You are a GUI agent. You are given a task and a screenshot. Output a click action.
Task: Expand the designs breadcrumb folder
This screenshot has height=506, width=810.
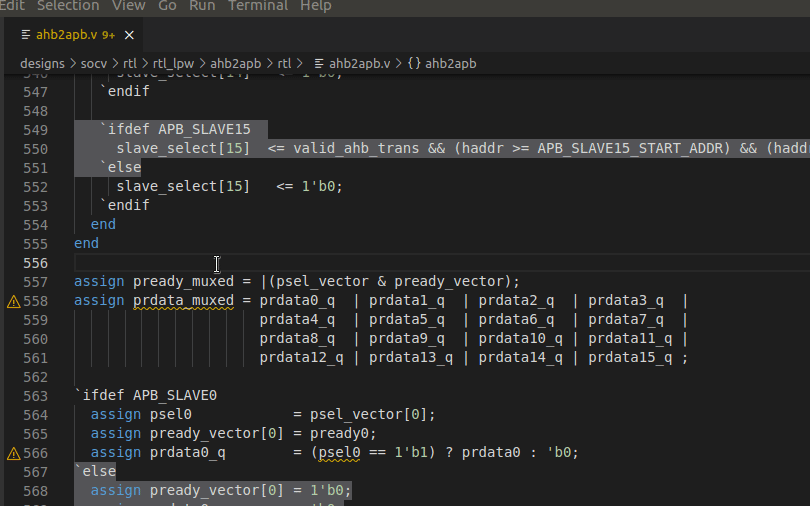pyautogui.click(x=42, y=63)
